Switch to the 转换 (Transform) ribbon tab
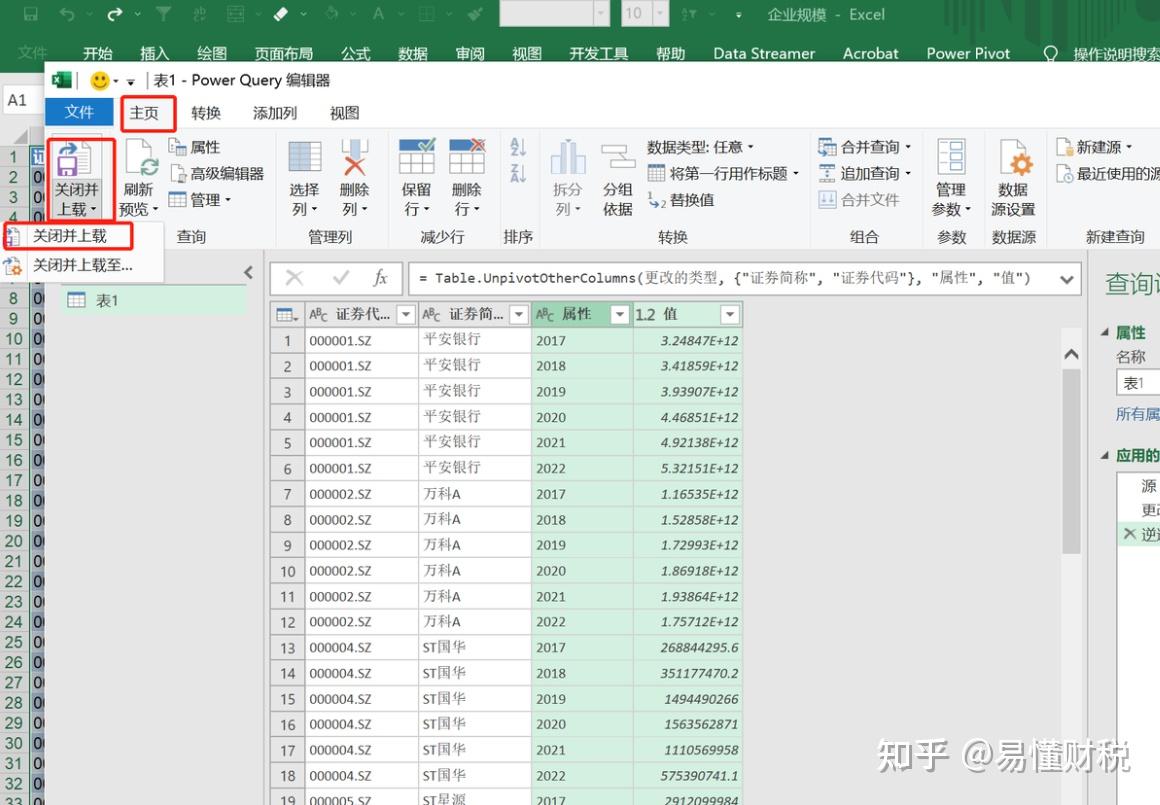Image resolution: width=1160 pixels, height=805 pixels. click(206, 113)
